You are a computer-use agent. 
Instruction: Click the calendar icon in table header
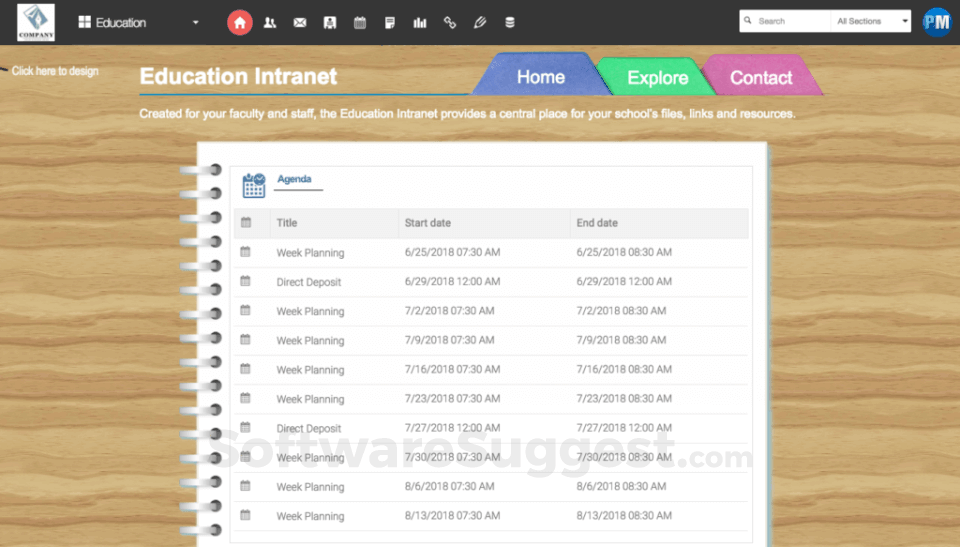tap(246, 222)
